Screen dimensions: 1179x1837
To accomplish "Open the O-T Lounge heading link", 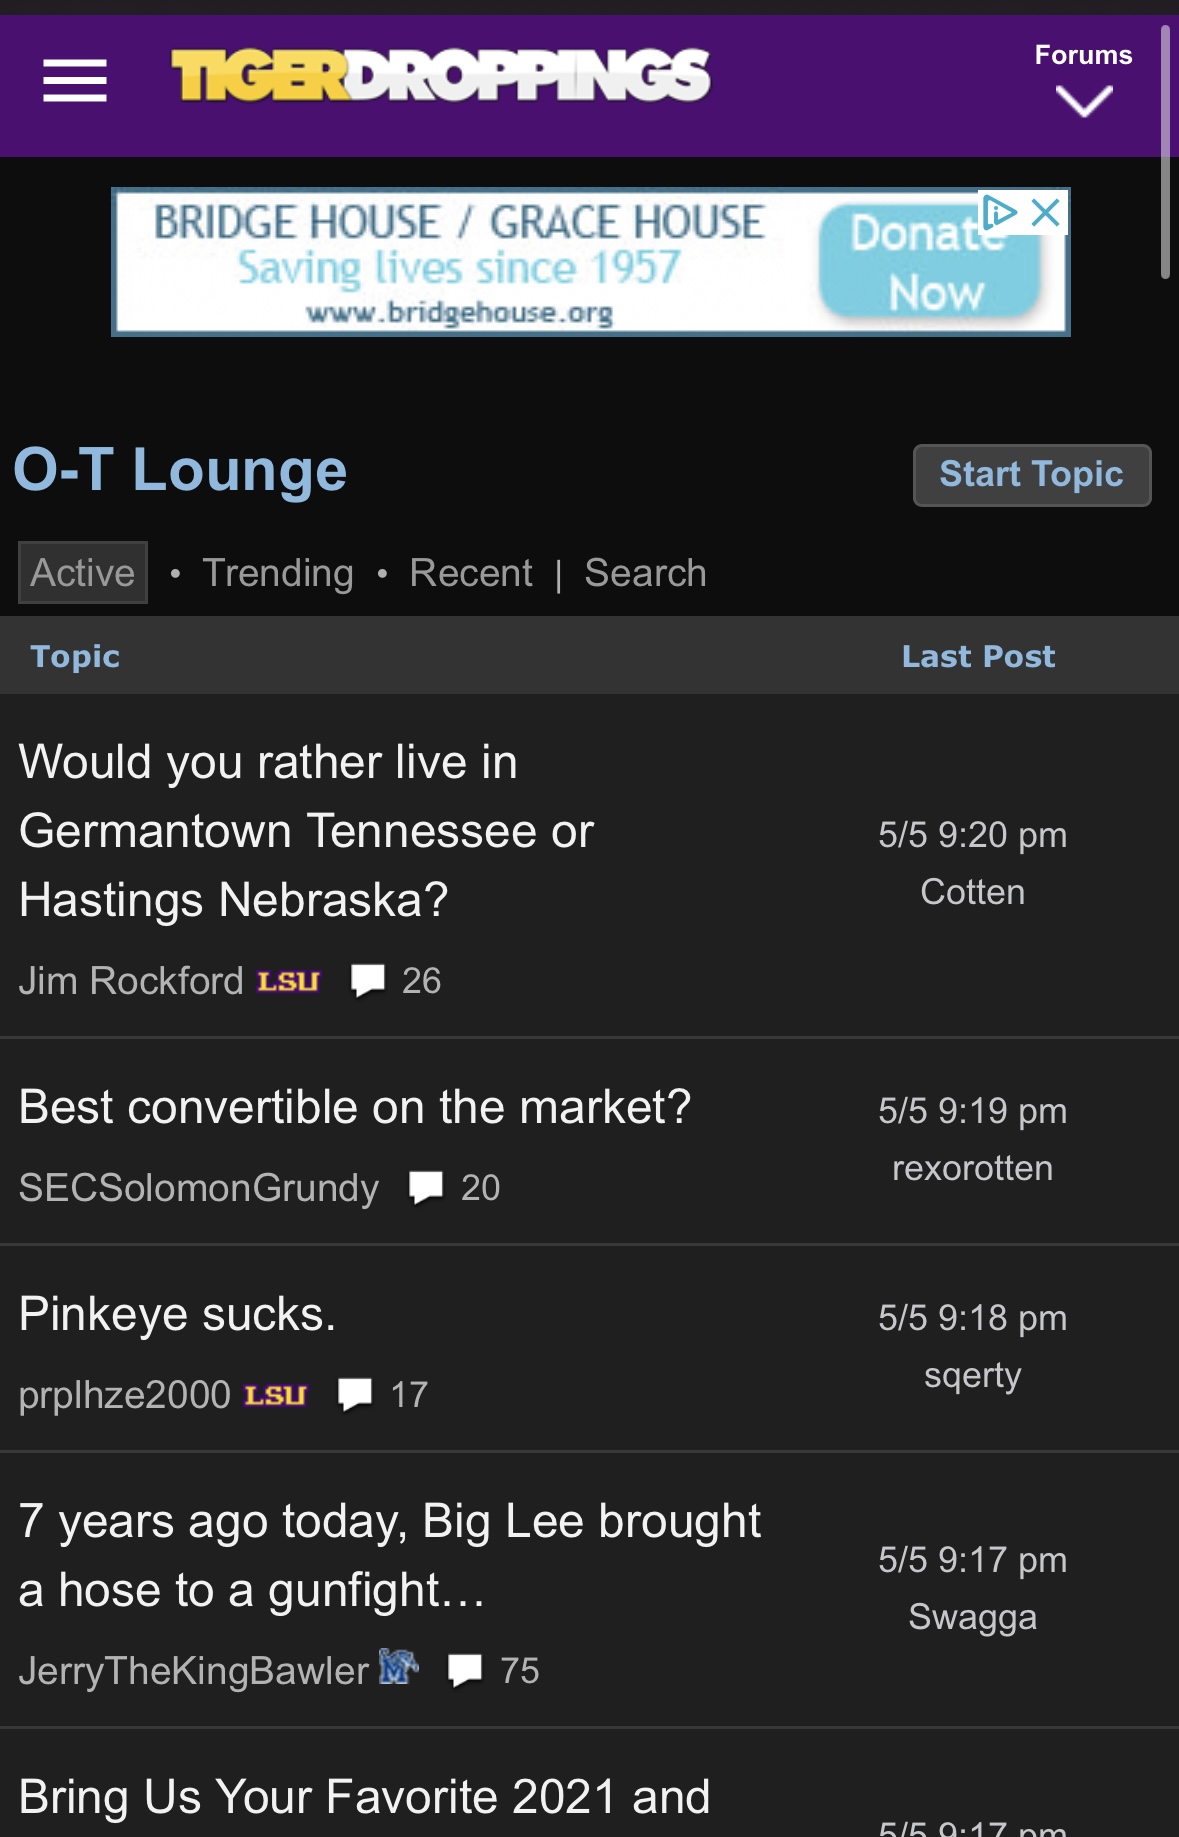I will tap(181, 470).
